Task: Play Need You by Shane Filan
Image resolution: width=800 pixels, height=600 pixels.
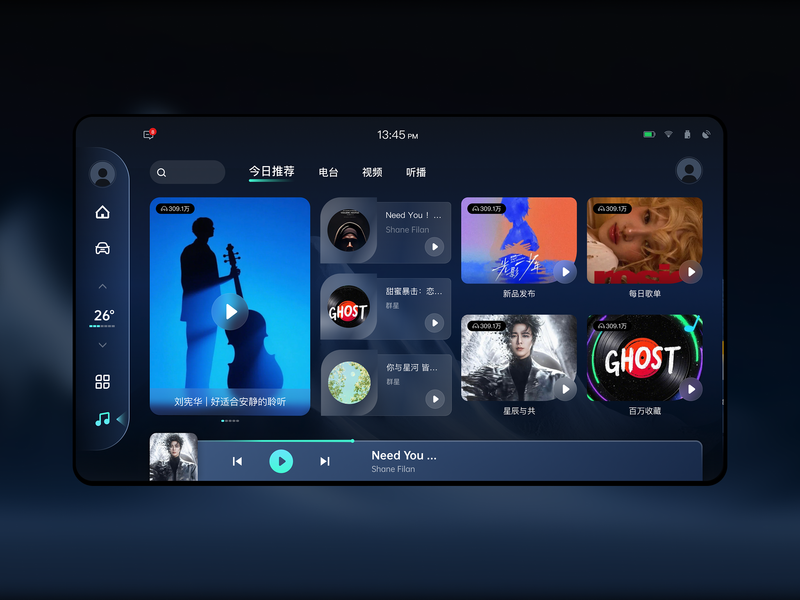Action: (x=434, y=247)
